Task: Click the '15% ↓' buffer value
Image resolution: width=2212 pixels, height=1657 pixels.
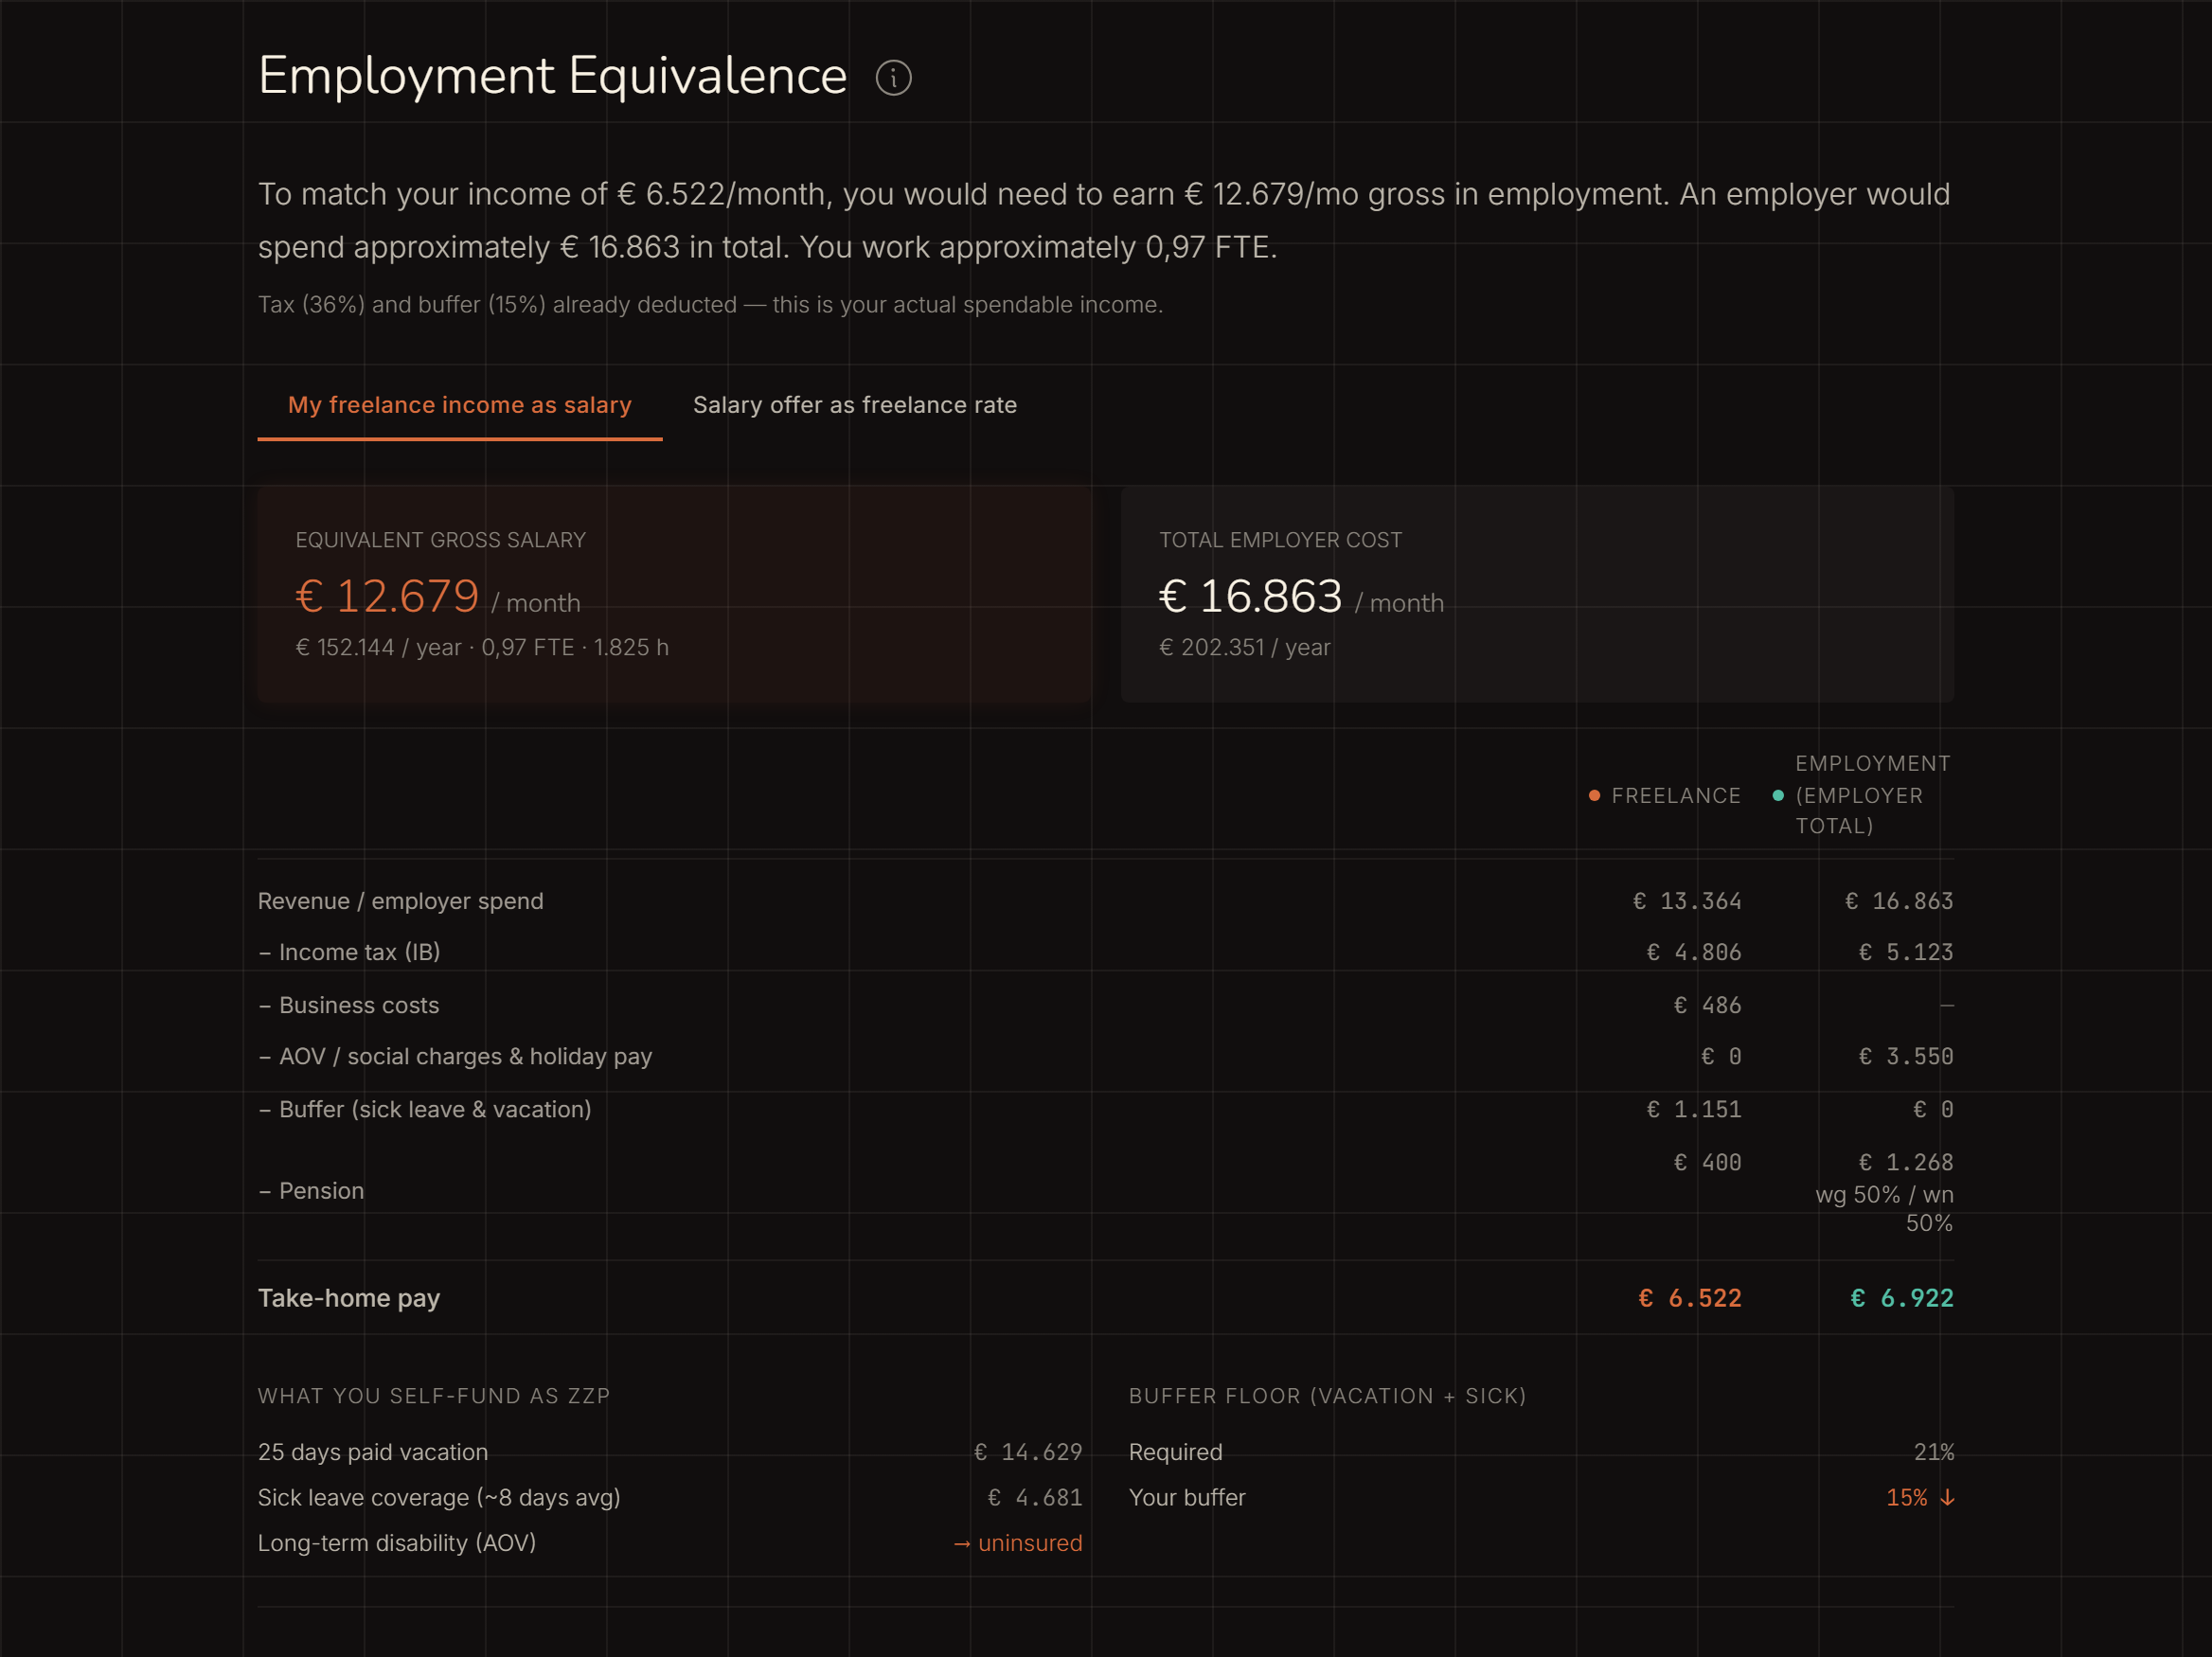Action: pyautogui.click(x=1920, y=1498)
